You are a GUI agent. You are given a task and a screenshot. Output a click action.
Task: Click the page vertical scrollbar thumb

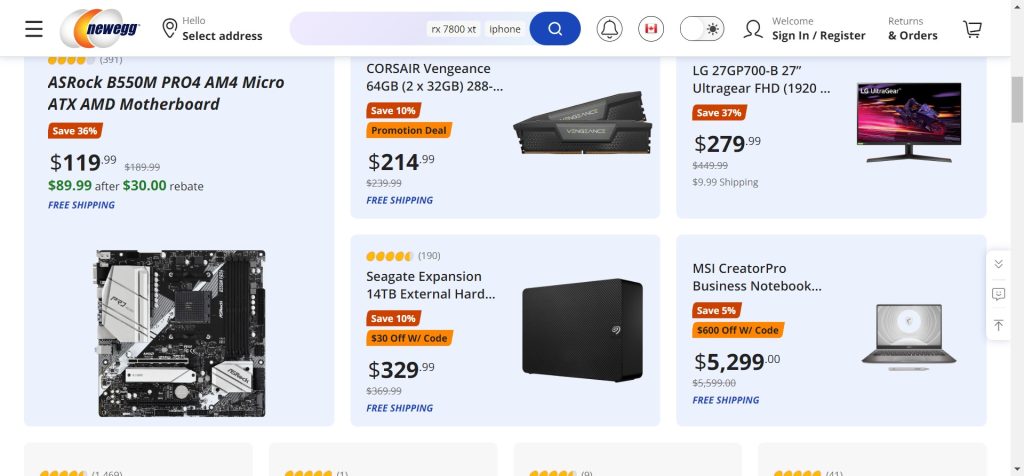point(1017,97)
